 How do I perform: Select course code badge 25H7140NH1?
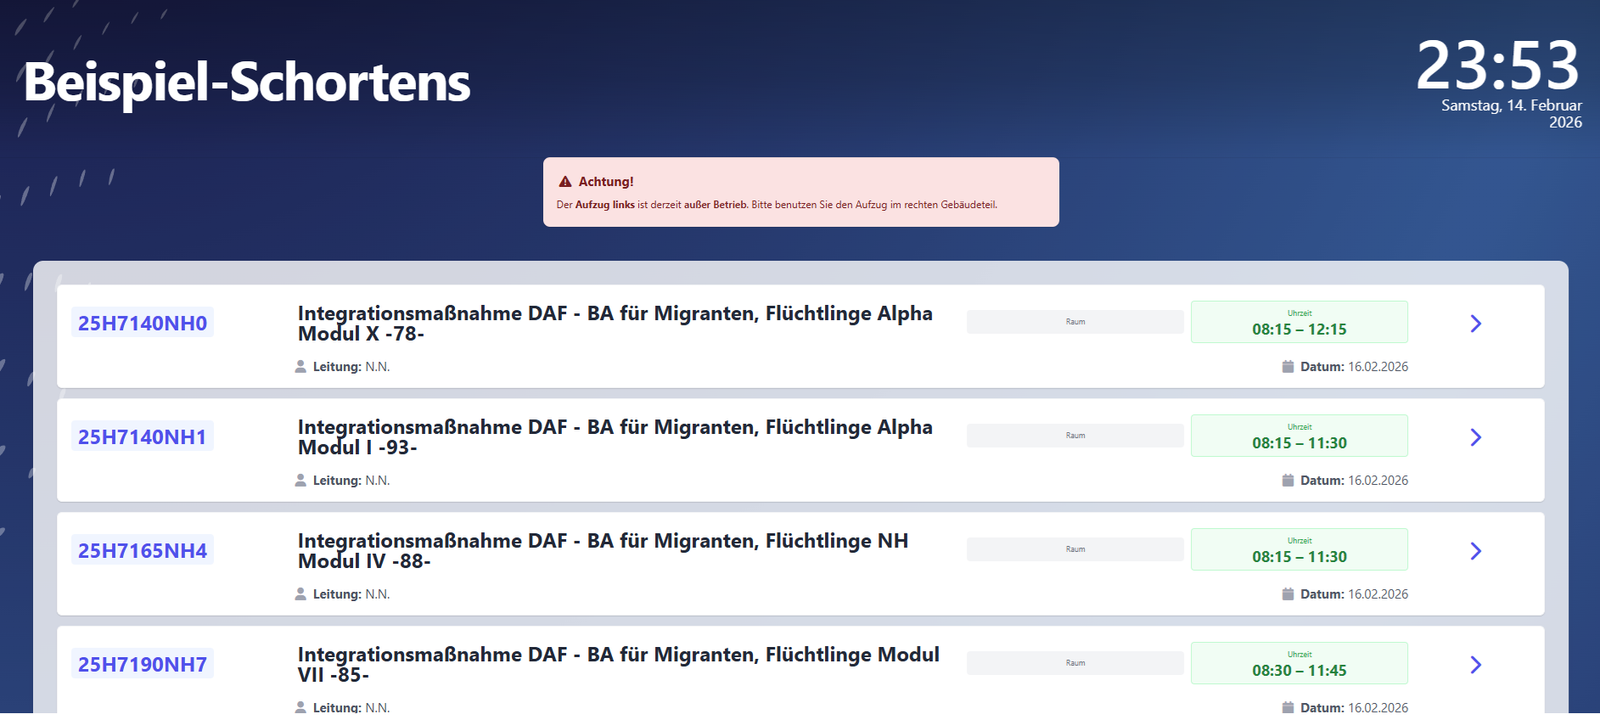tap(142, 437)
